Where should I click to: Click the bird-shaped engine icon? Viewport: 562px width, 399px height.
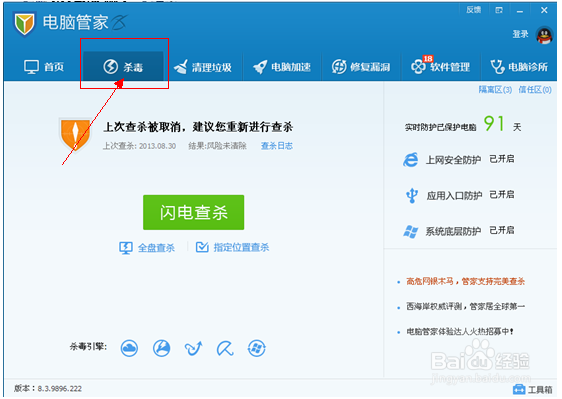pos(194,348)
